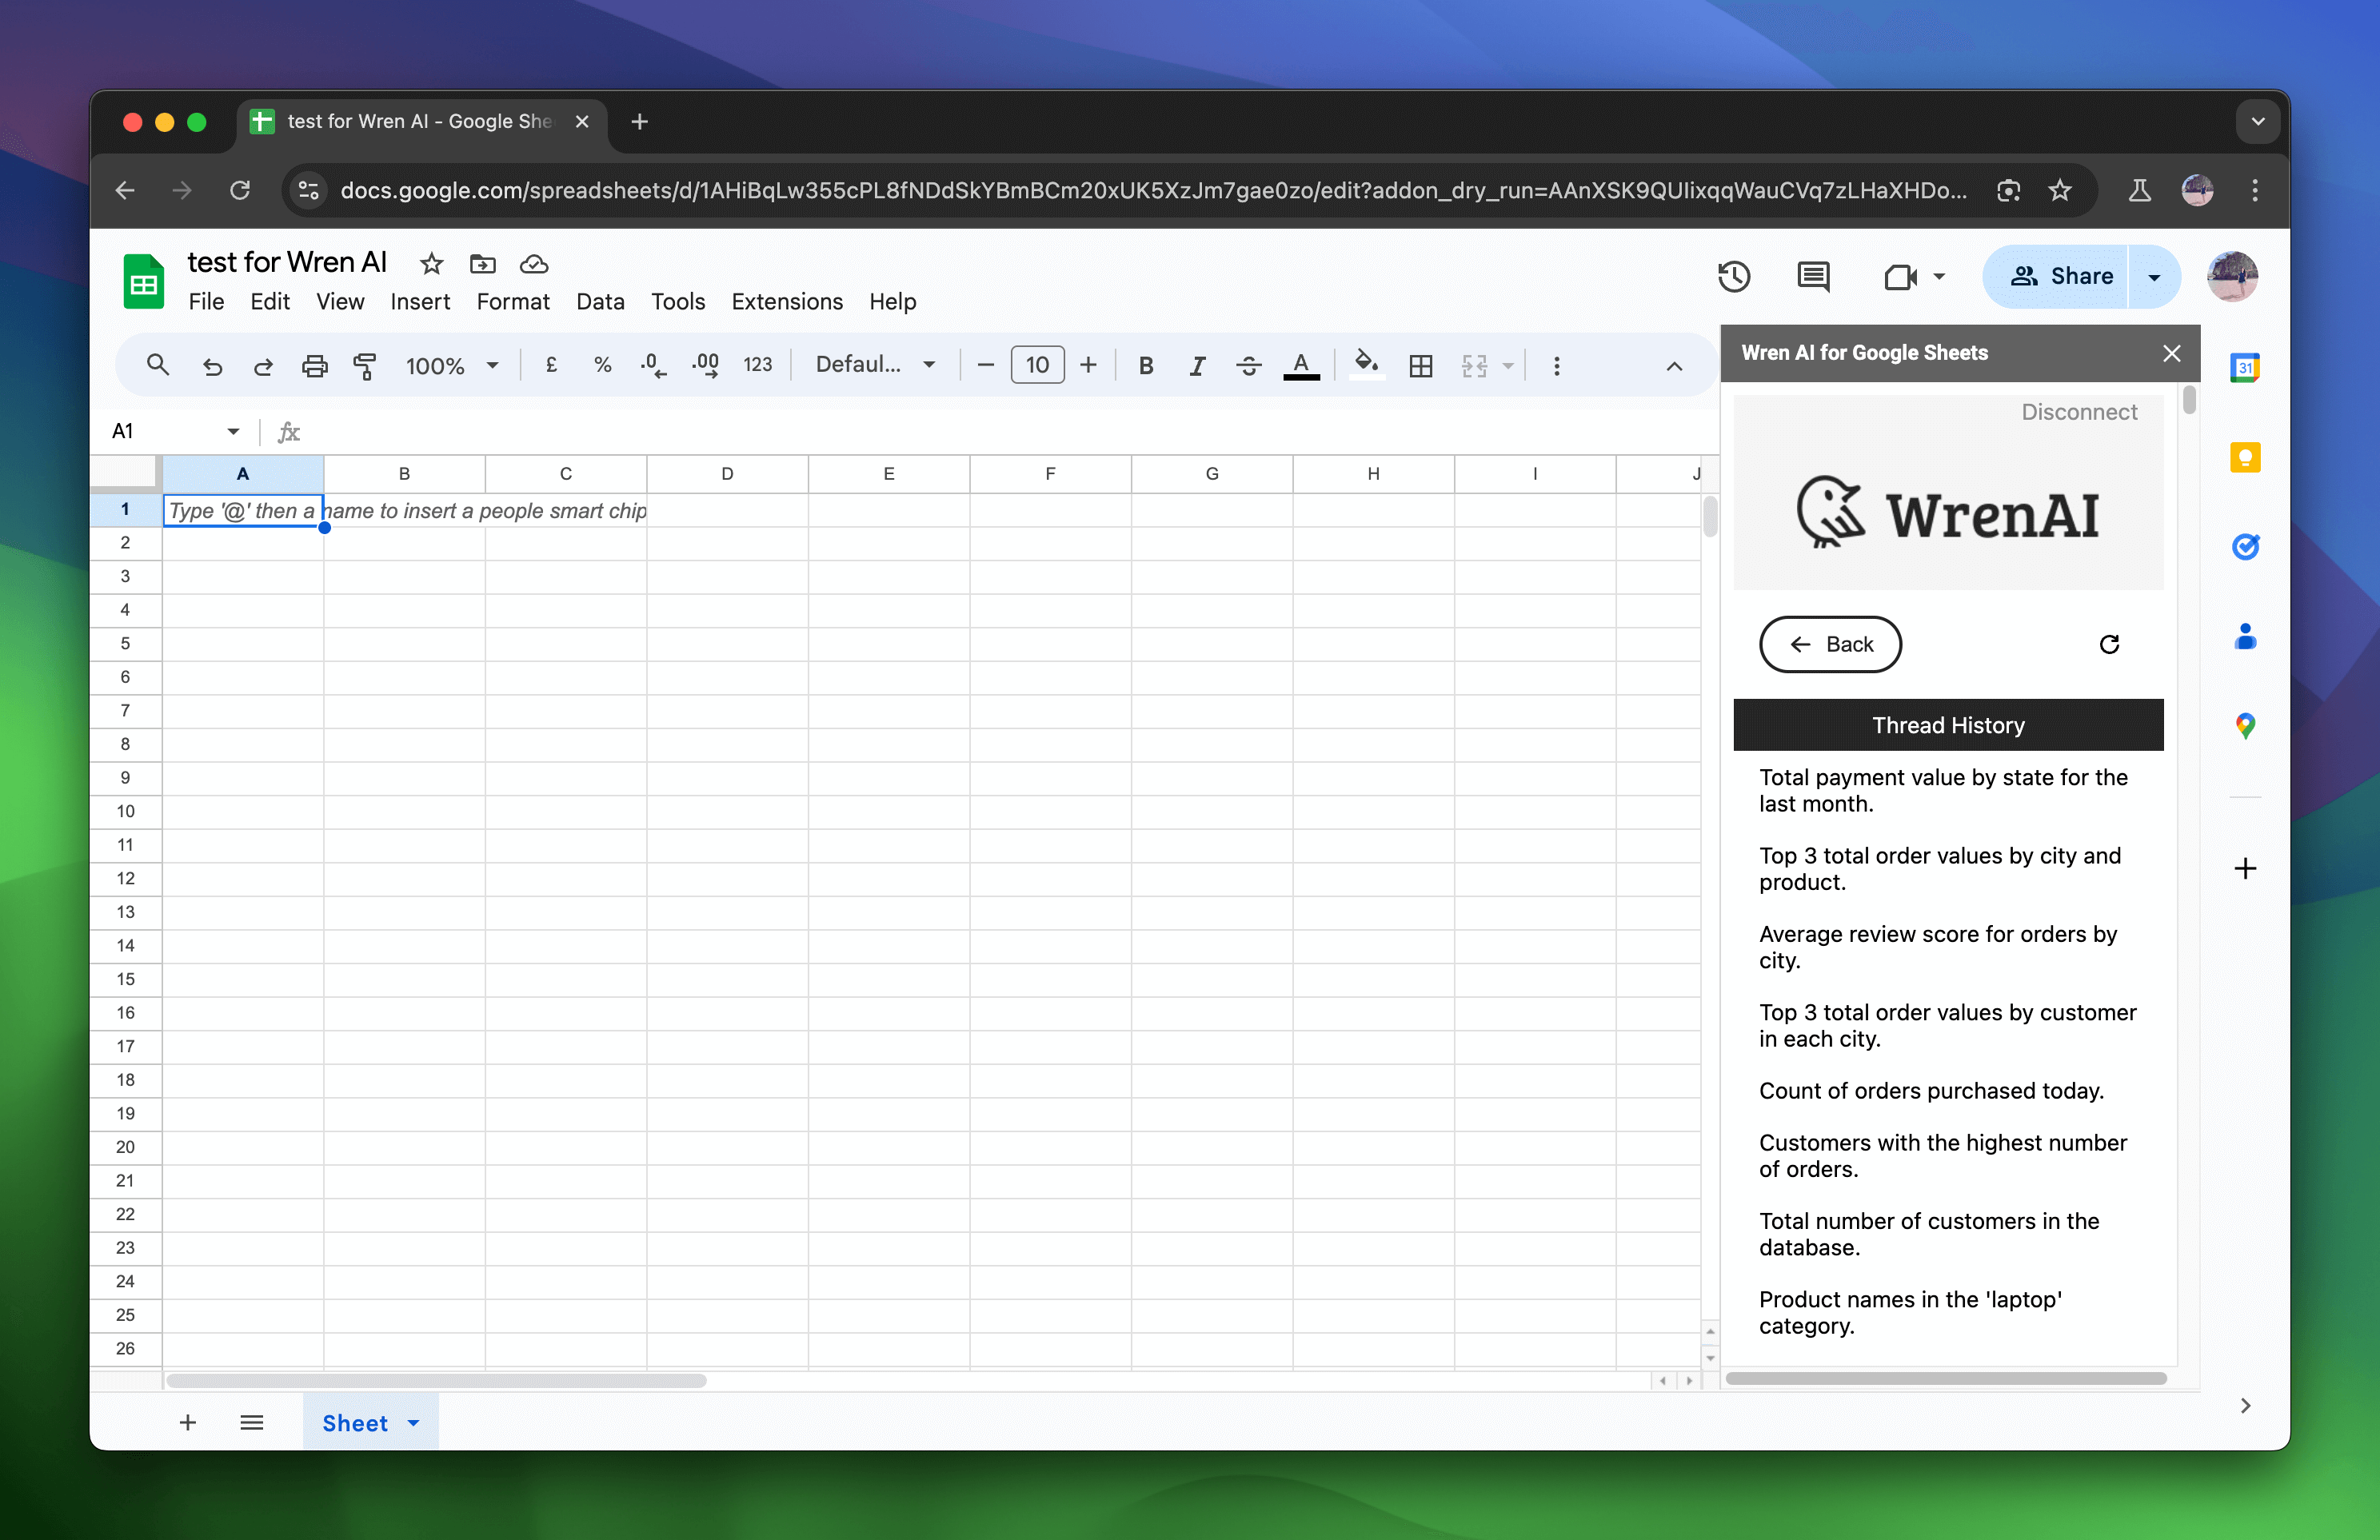
Task: Increase font size plus button
Action: click(x=1088, y=365)
